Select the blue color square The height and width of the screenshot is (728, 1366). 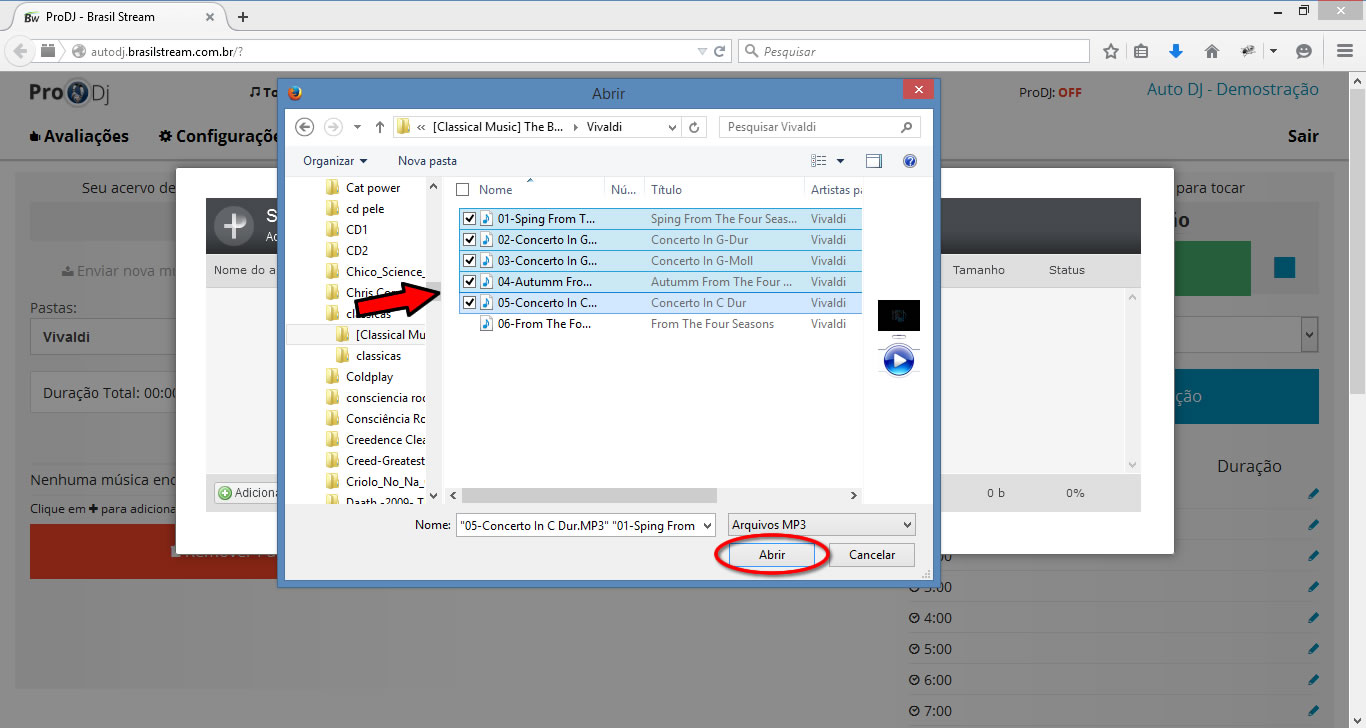(1284, 268)
